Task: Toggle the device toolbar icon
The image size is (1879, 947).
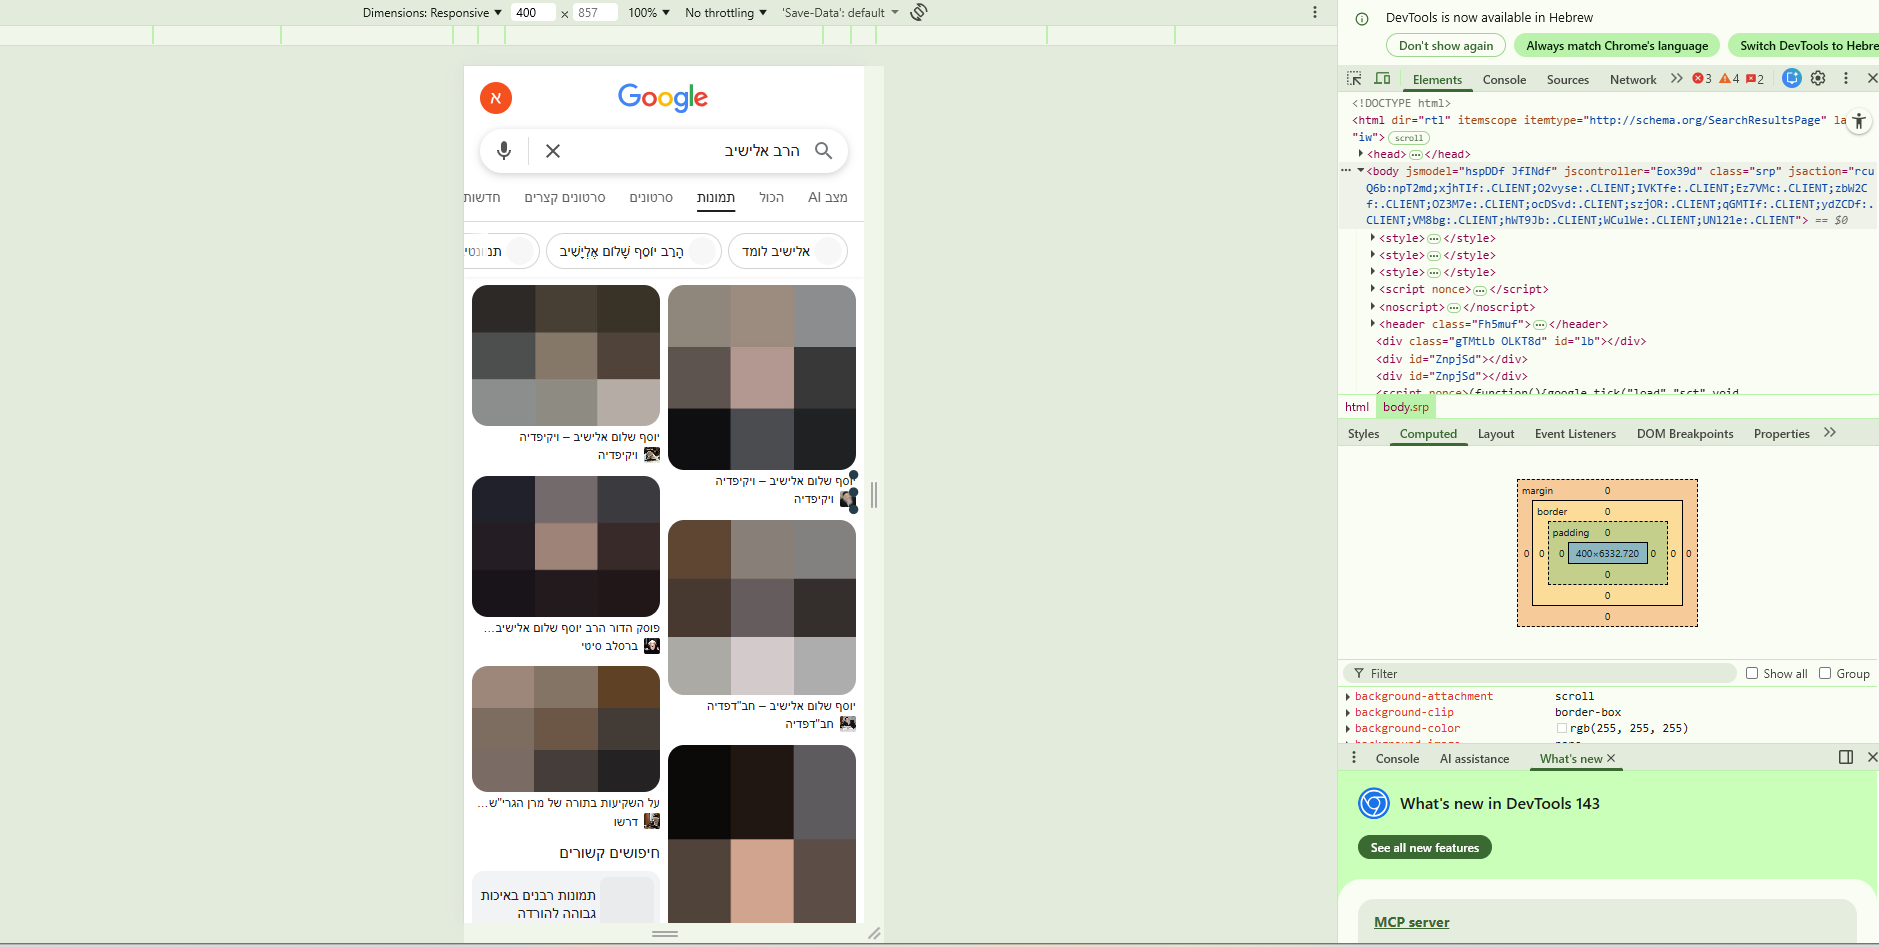Action: (x=1383, y=78)
